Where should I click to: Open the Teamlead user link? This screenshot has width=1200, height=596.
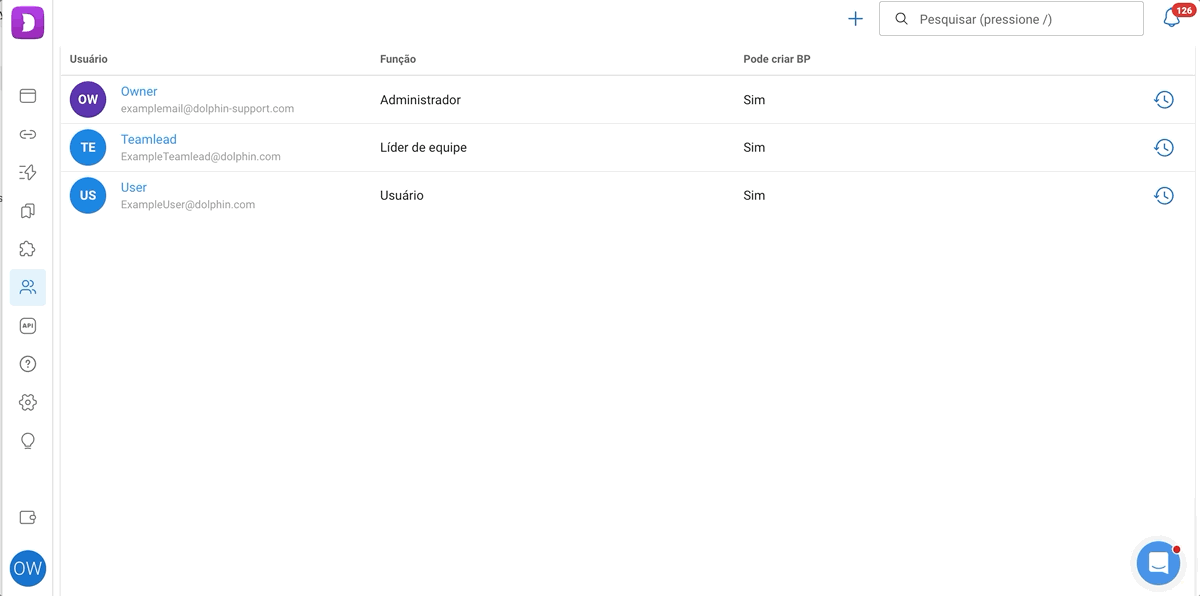pyautogui.click(x=149, y=139)
